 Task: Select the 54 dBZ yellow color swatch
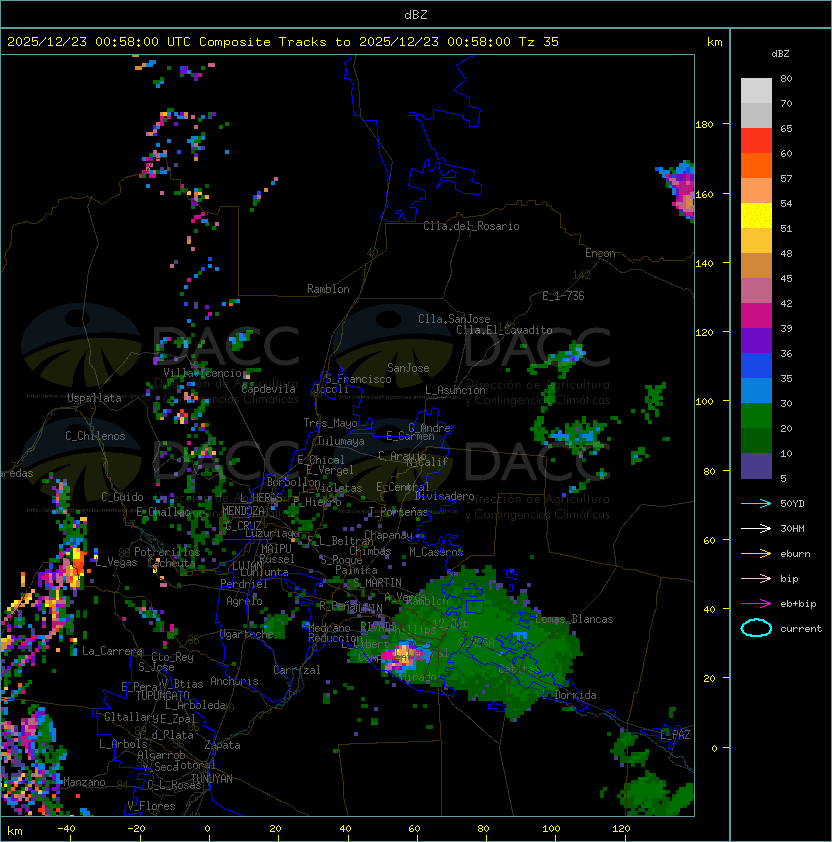tap(756, 215)
